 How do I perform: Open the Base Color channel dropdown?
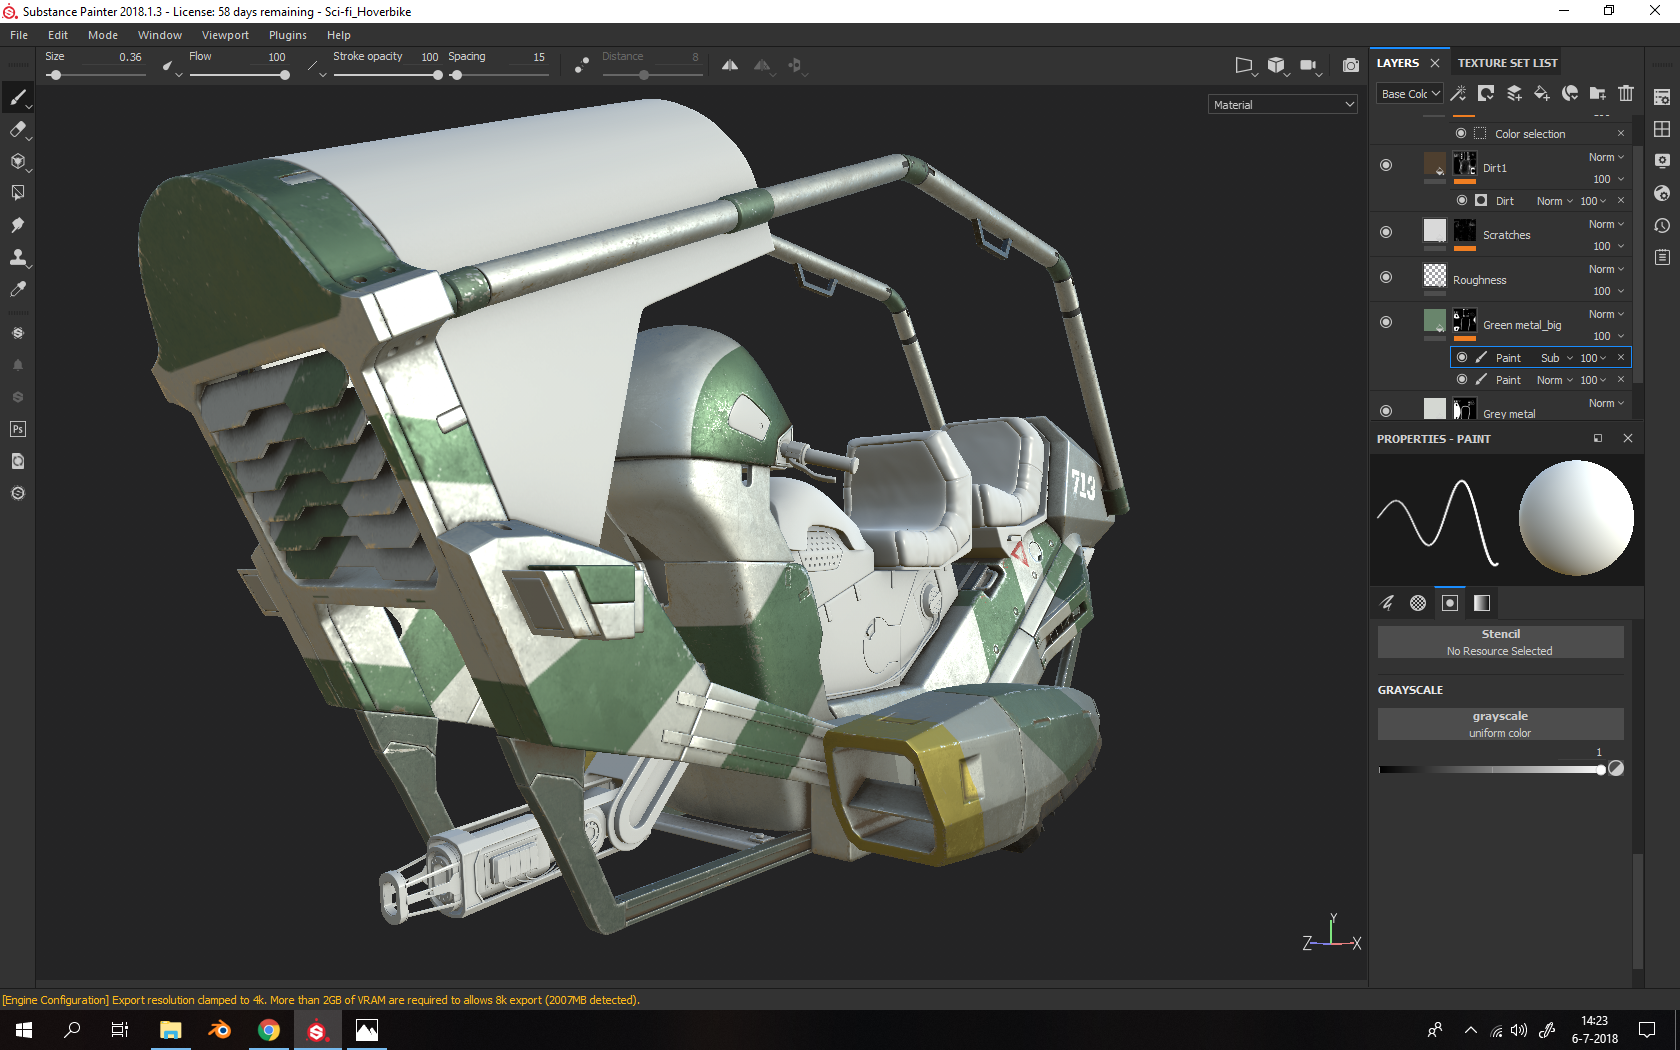[x=1410, y=94]
